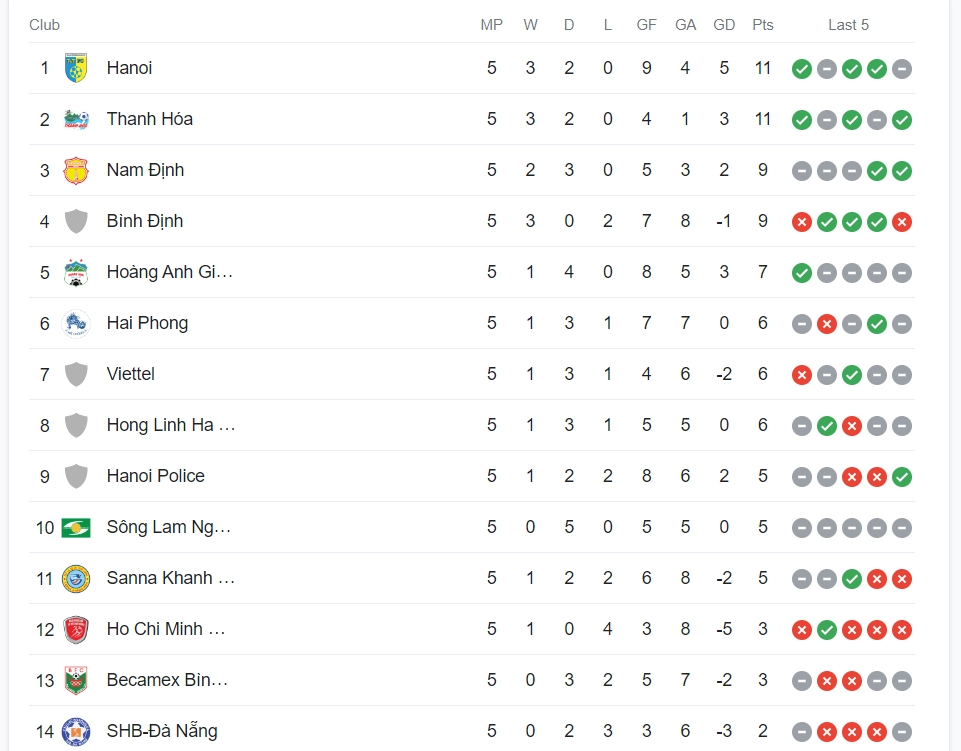The height and width of the screenshot is (751, 961).
Task: Click Thanh Hóa's first Last 5 win icon
Action: coord(801,120)
